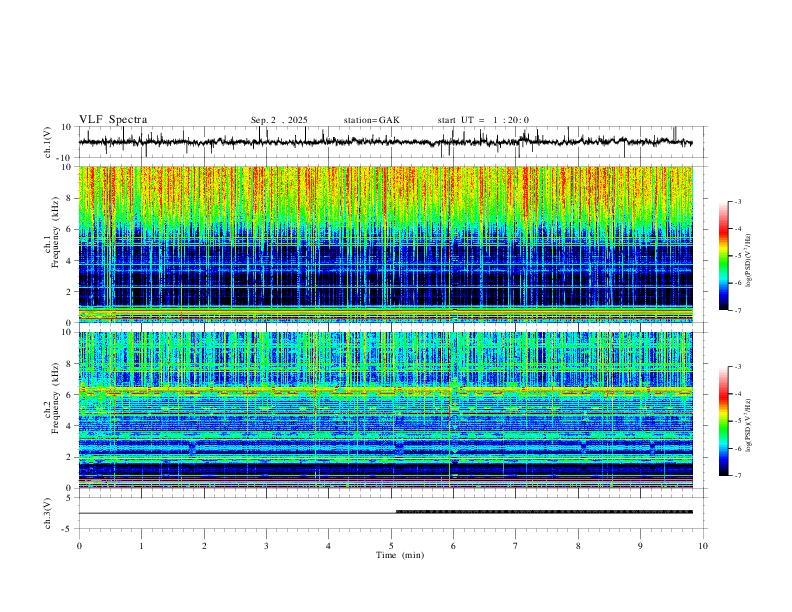
Task: Click the "10" tick on the time axis
Action: tap(703, 546)
